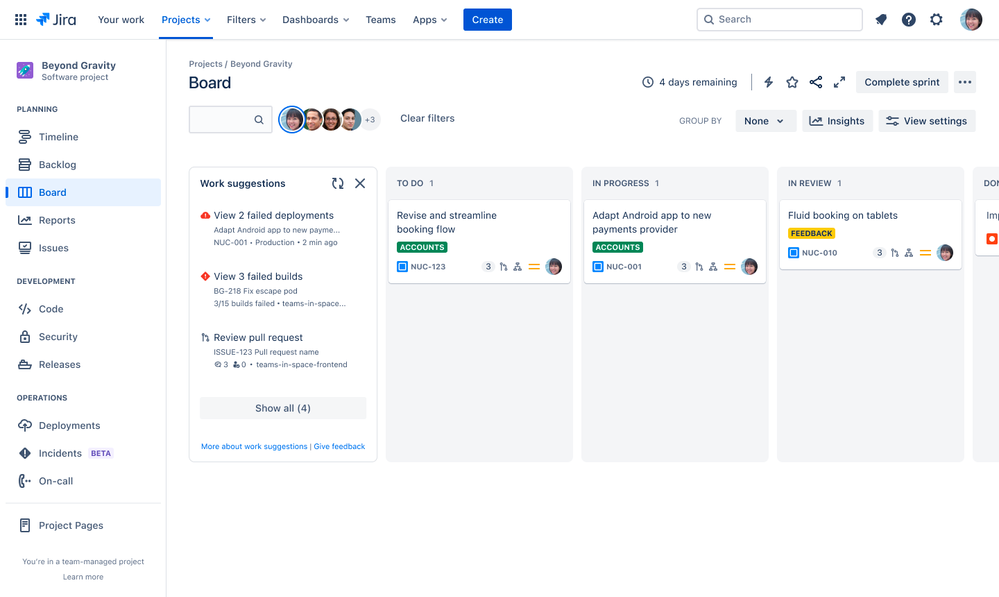Open the notifications bell icon
The height and width of the screenshot is (597, 999).
click(881, 19)
